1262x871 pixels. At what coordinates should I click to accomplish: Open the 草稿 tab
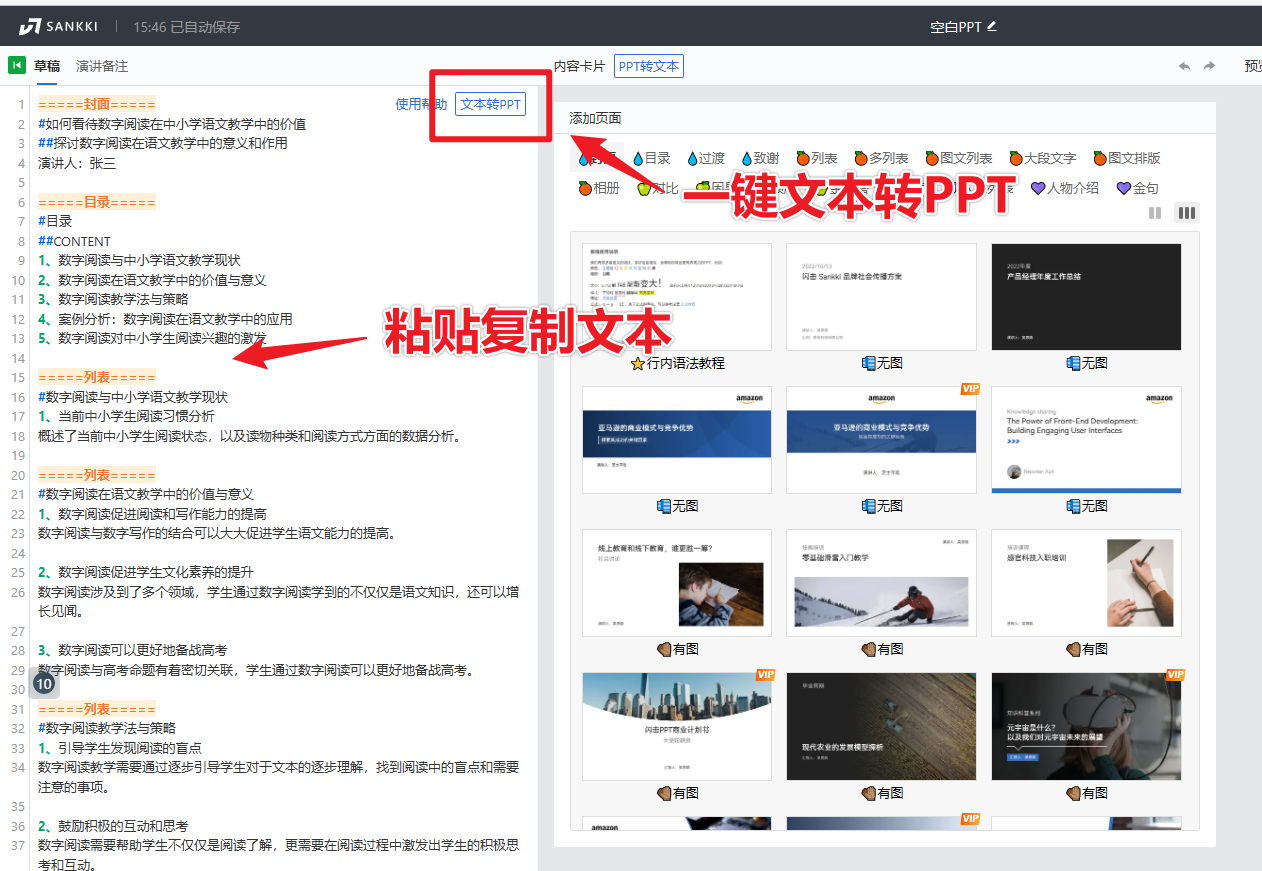tap(47, 66)
